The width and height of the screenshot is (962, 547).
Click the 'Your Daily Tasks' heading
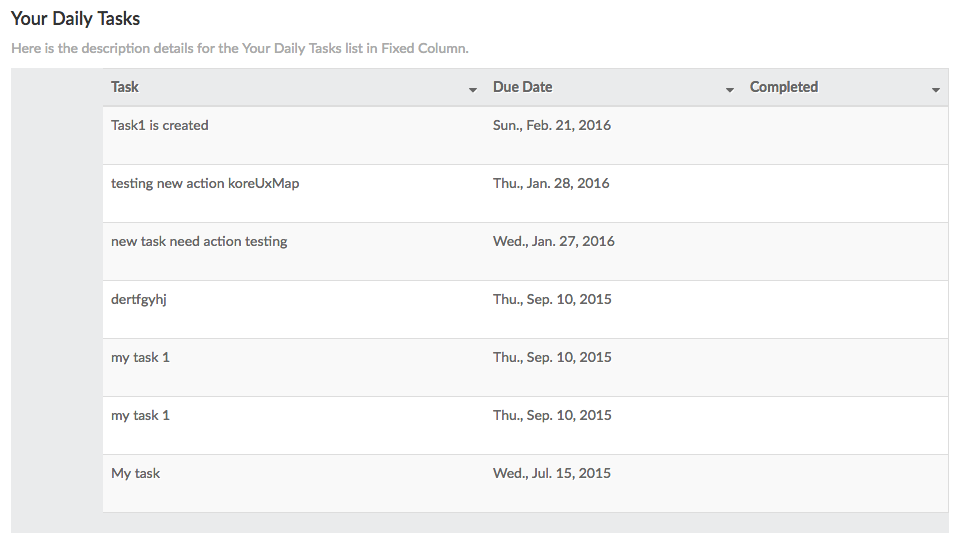(x=75, y=19)
